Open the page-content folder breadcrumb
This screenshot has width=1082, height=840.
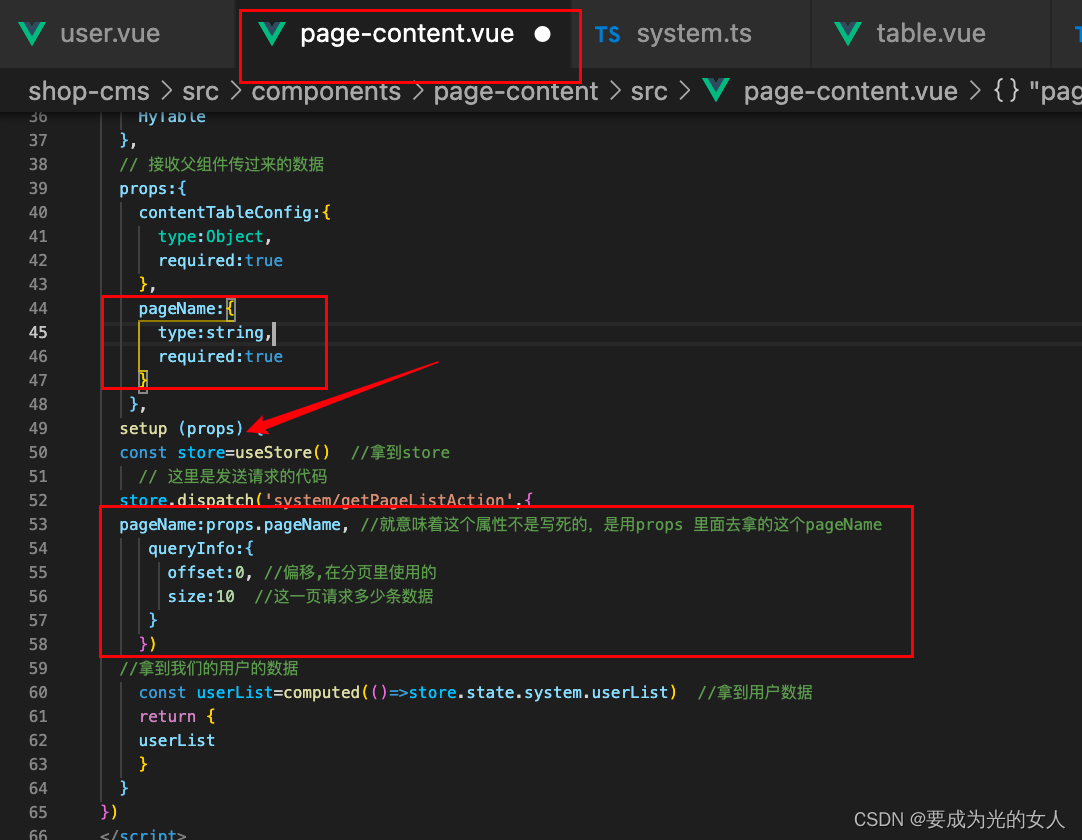[515, 91]
